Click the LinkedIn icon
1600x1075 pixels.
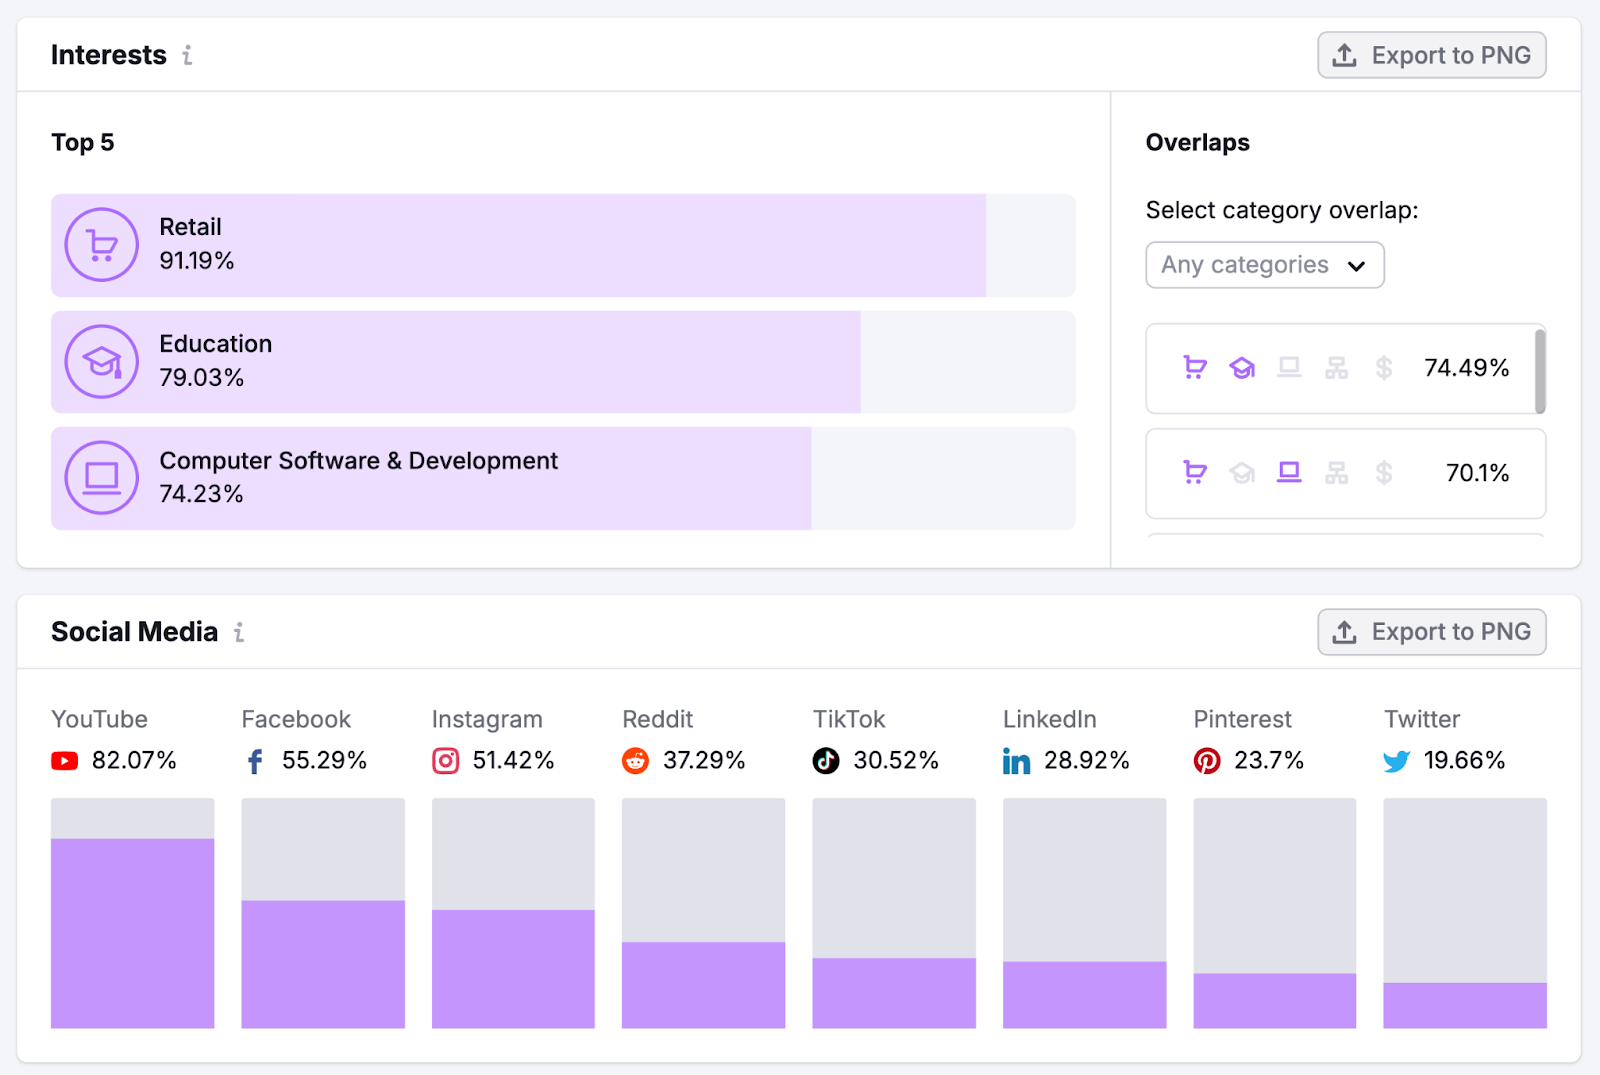[x=1016, y=760]
